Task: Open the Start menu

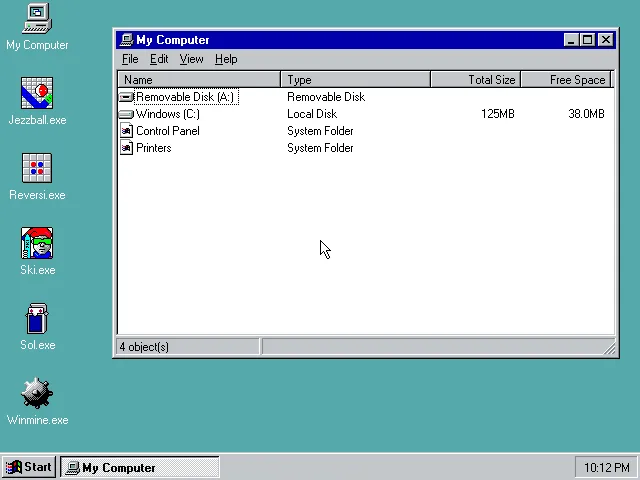Action: coord(29,467)
